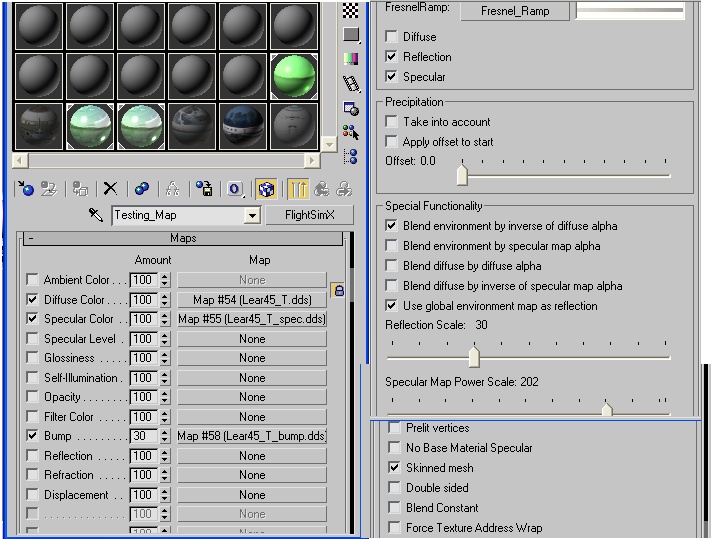718x539 pixels.
Task: Open the Material/Map Navigator icon
Action: point(350,156)
